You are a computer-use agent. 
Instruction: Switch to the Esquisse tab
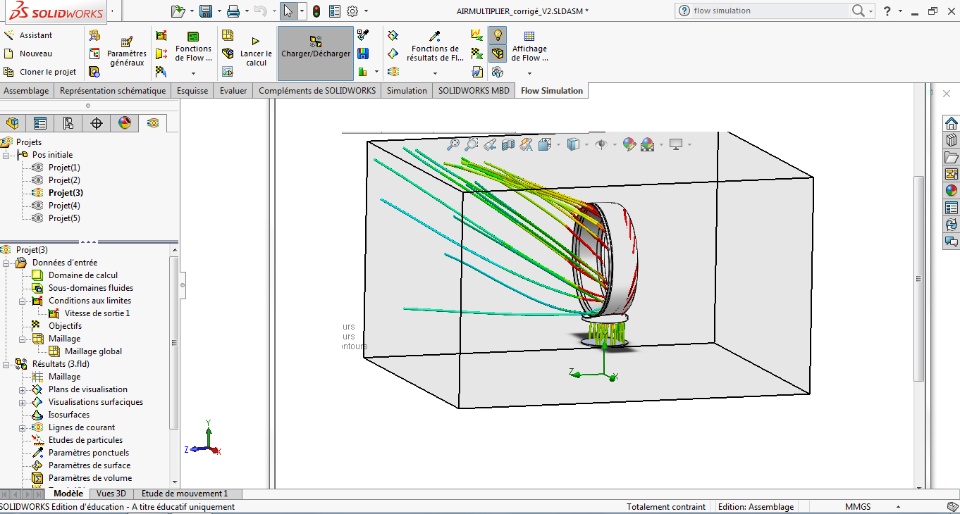[193, 91]
